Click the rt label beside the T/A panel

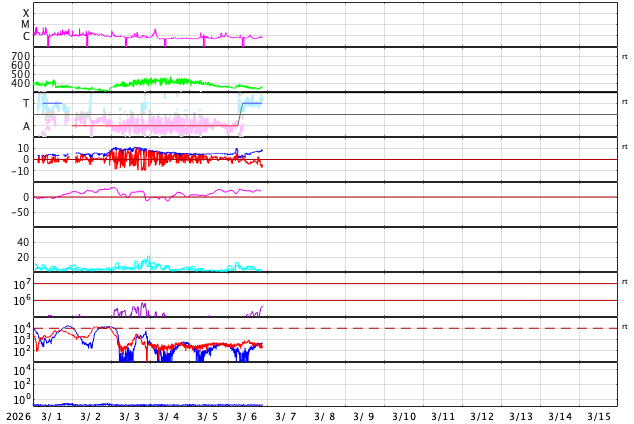point(625,102)
